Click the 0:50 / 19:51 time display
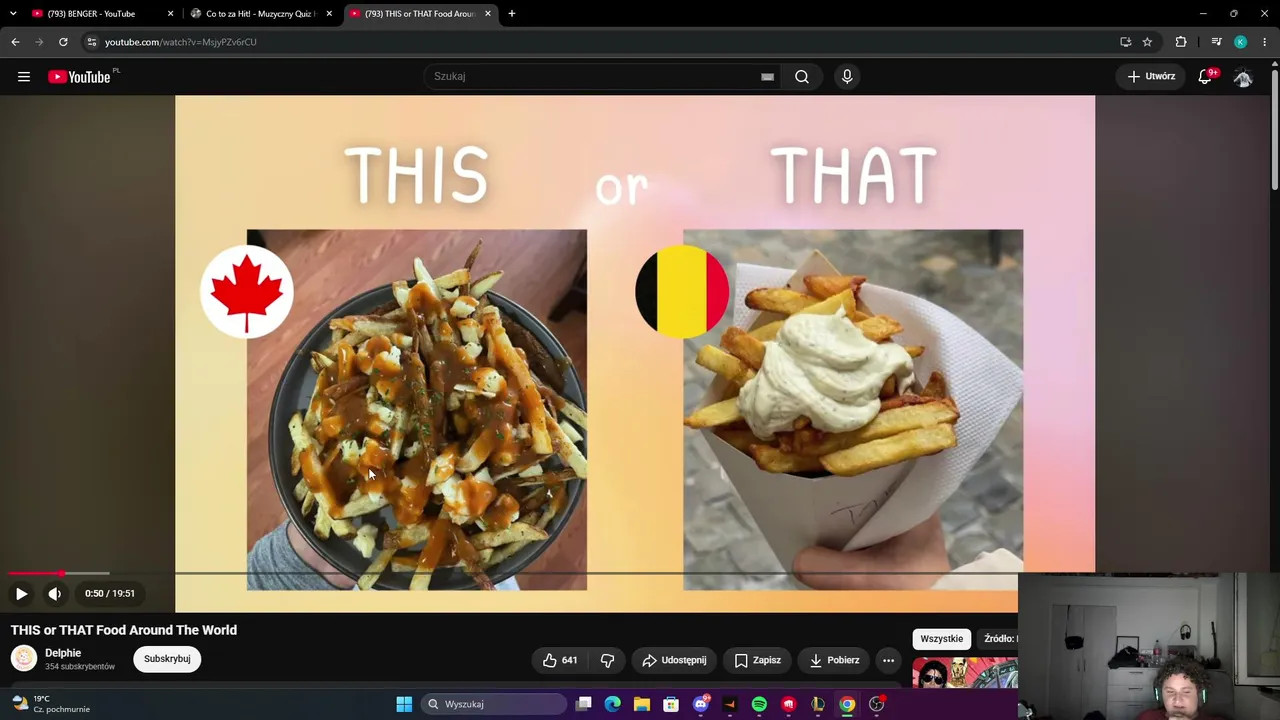 coord(110,593)
